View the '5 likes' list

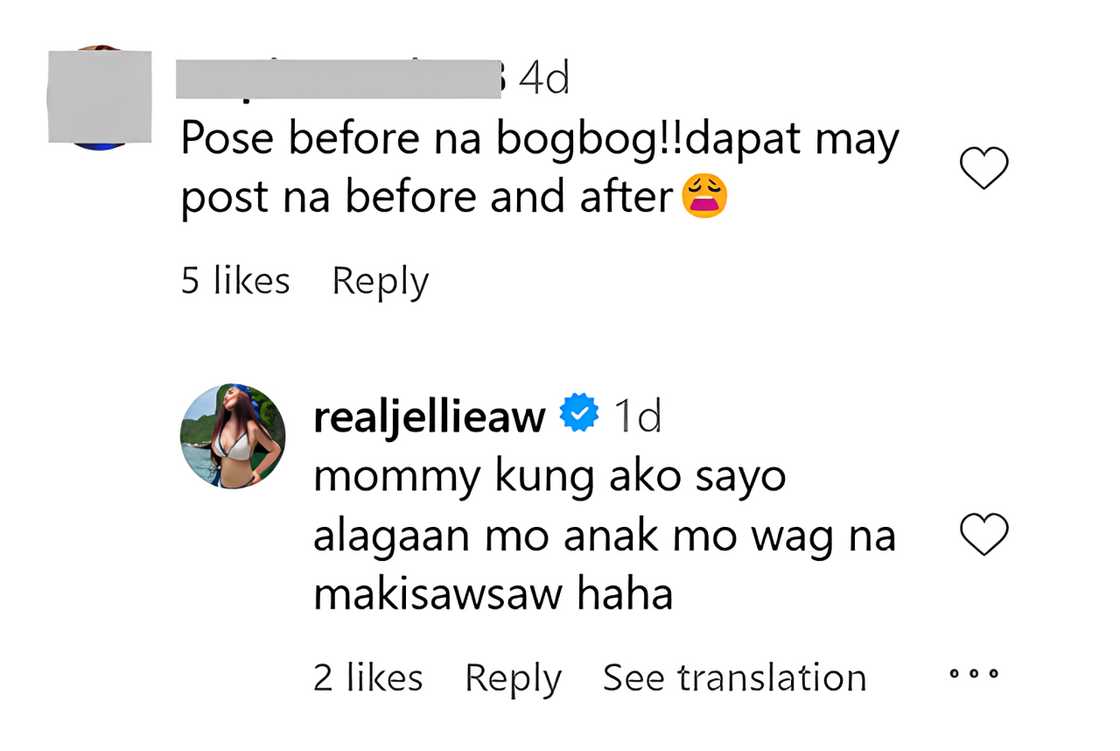pos(235,280)
